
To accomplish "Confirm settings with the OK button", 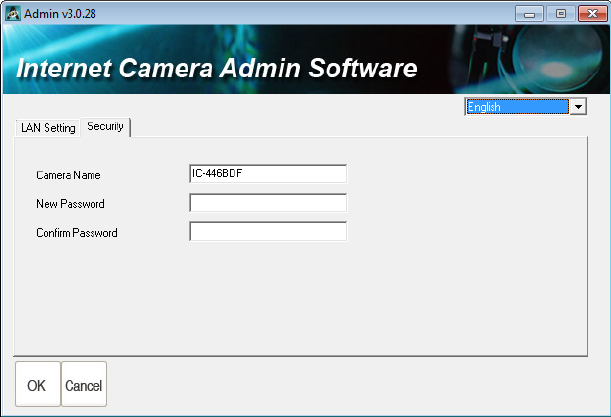I will (37, 384).
